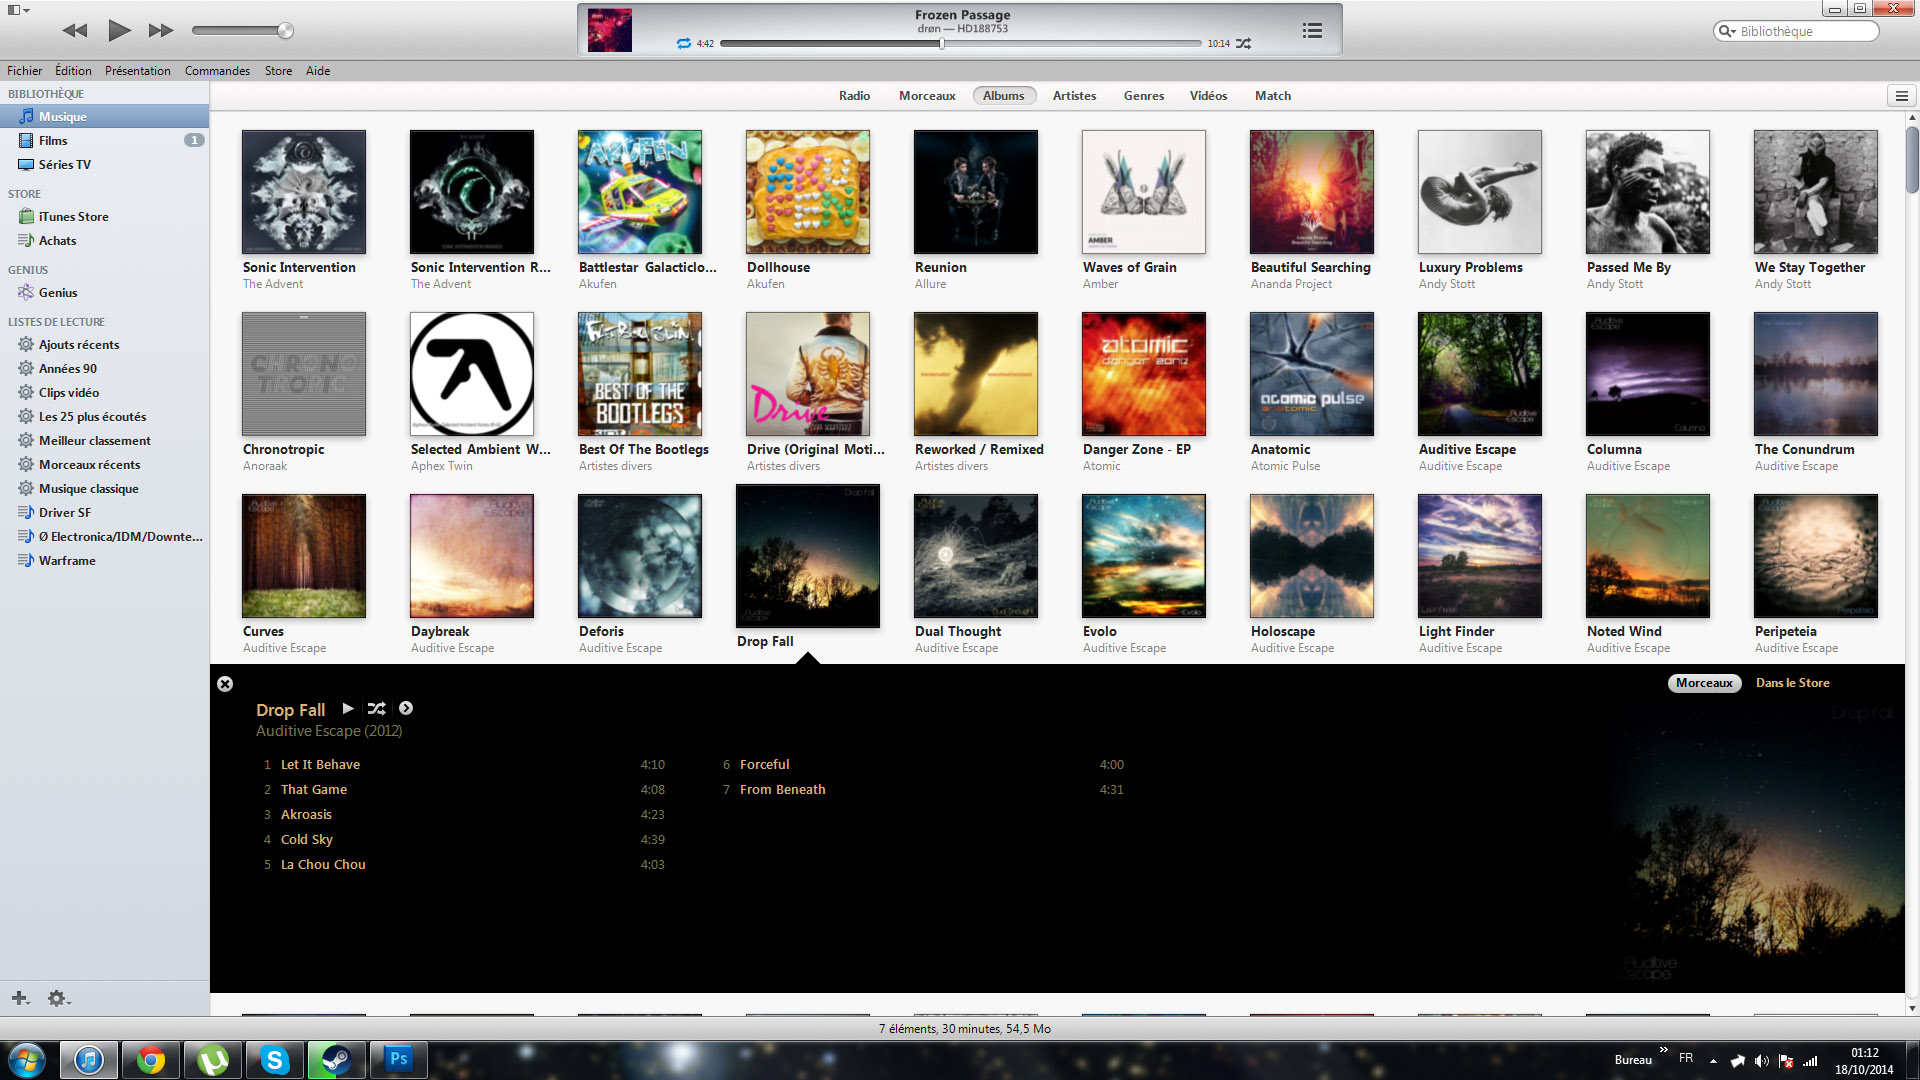
Task: Open the Drop Fall arrow options menu
Action: [x=406, y=708]
